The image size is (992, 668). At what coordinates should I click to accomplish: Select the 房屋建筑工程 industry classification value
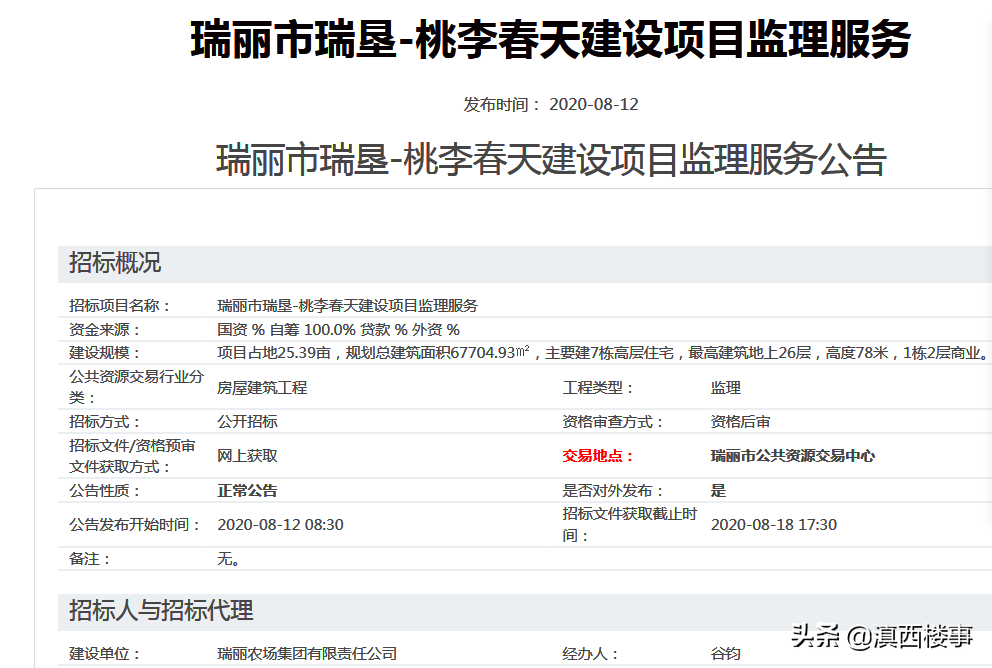click(262, 388)
